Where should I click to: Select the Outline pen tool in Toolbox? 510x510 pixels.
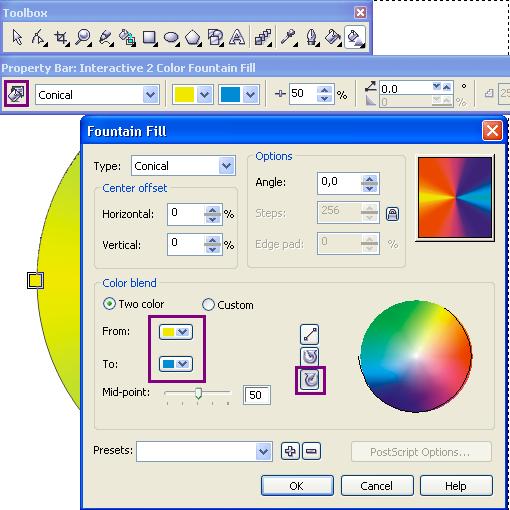[311, 37]
